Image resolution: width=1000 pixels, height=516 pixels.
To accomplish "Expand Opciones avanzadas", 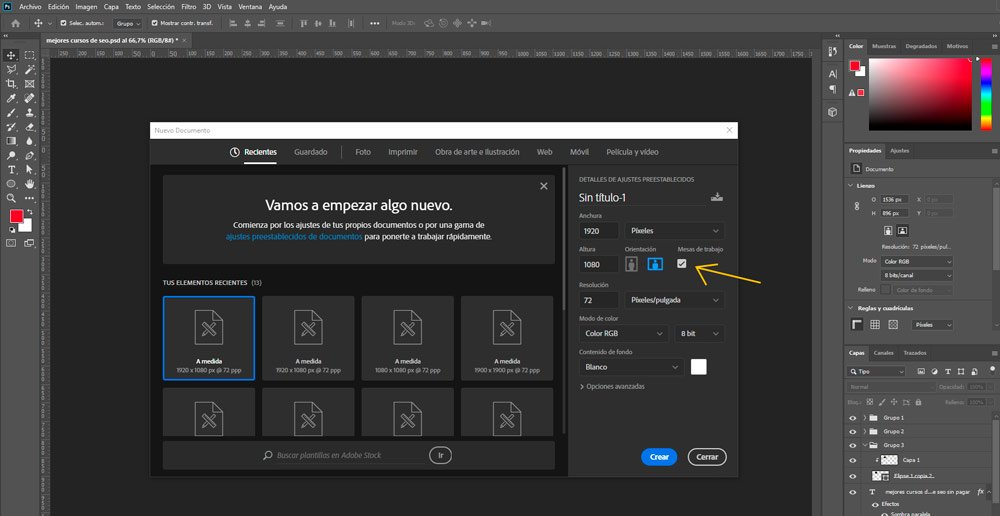I will [612, 387].
